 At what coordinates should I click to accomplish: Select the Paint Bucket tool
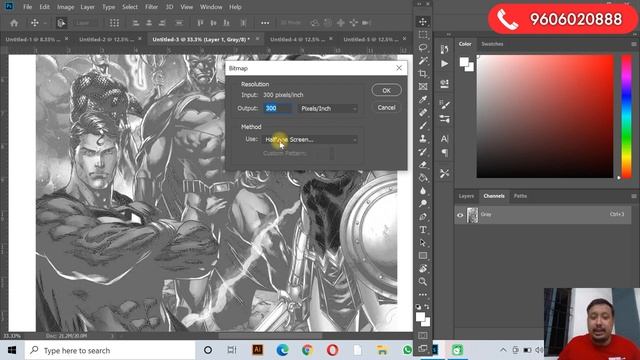(423, 178)
